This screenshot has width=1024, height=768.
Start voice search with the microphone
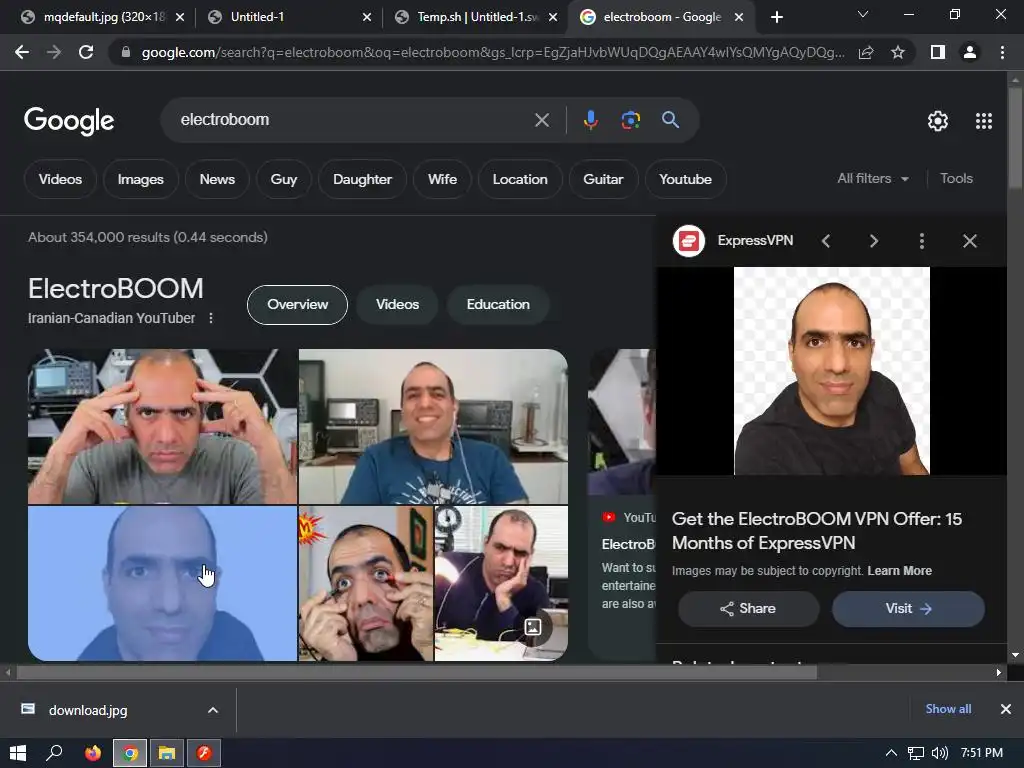point(590,120)
